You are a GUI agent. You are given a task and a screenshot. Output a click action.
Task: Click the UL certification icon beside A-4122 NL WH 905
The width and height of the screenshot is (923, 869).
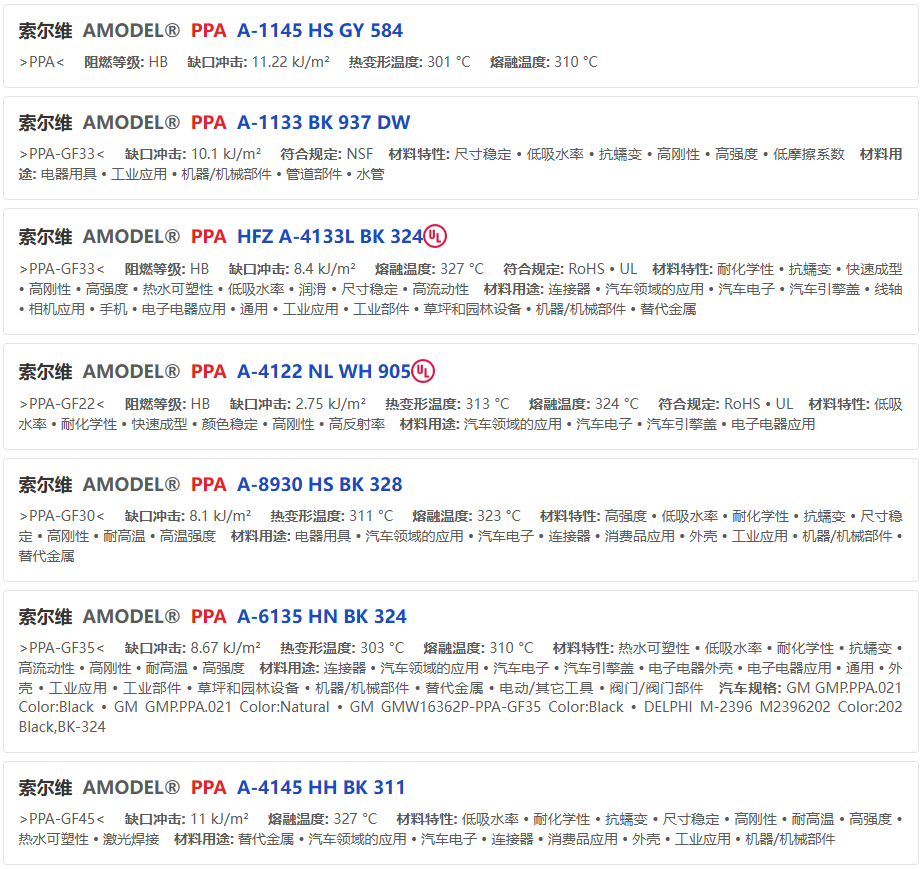click(423, 372)
